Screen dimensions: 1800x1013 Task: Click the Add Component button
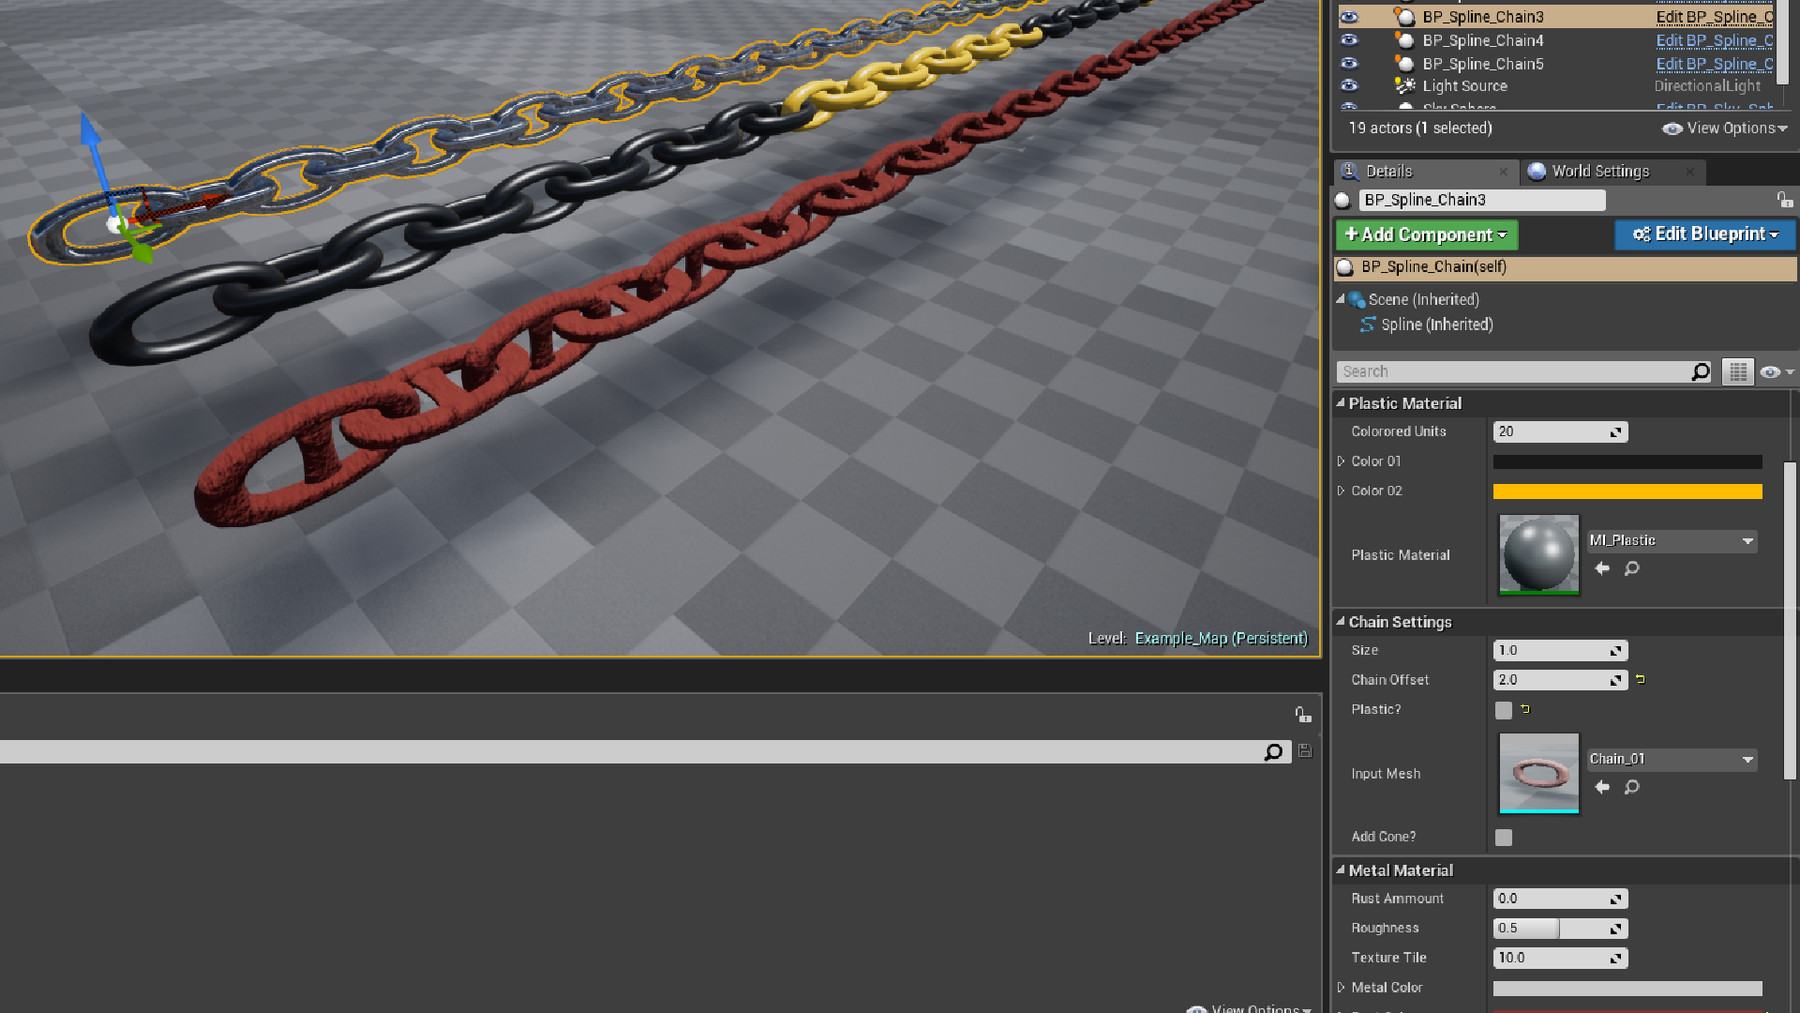coord(1425,235)
